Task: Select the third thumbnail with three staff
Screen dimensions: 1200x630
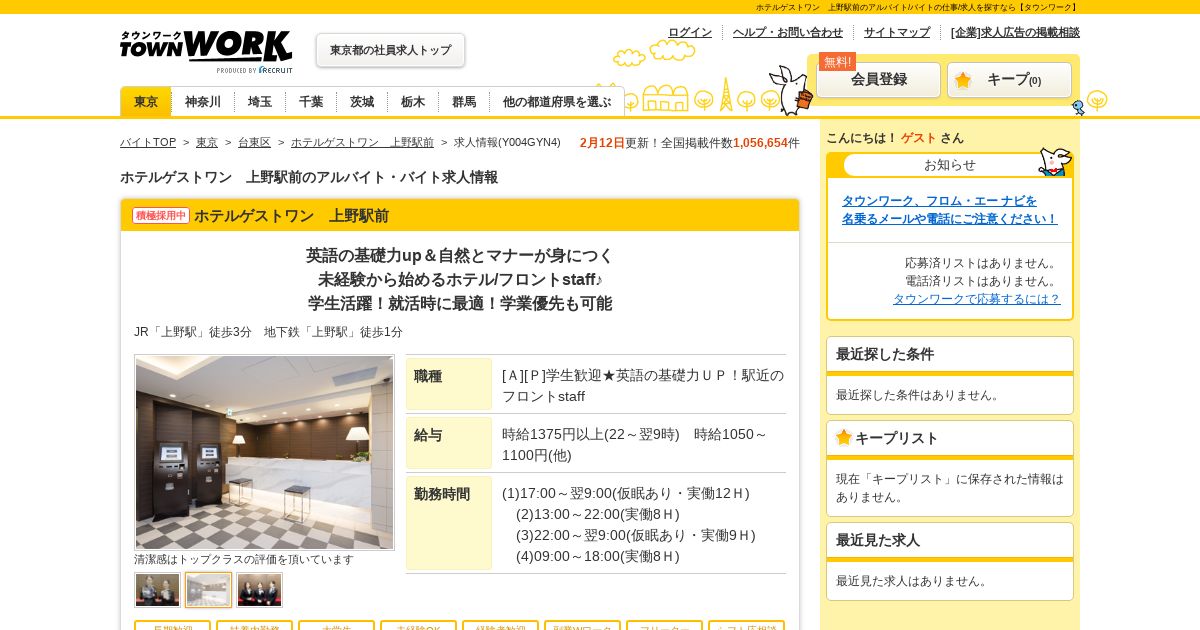Action: tap(260, 590)
